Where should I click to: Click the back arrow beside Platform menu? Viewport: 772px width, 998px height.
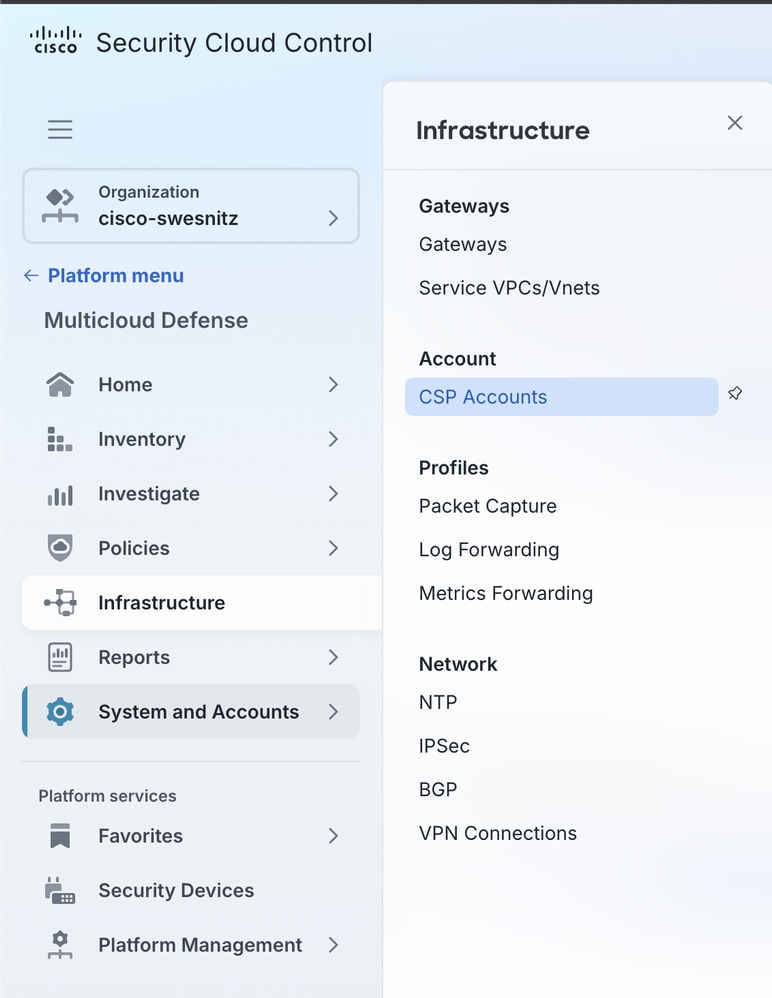click(31, 276)
